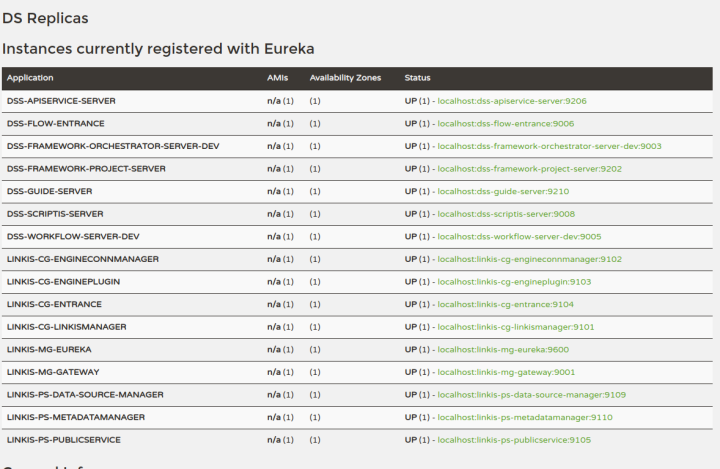
Task: Open the localhost:dss-flow-entrance:9006 link
Action: pyautogui.click(x=506, y=124)
